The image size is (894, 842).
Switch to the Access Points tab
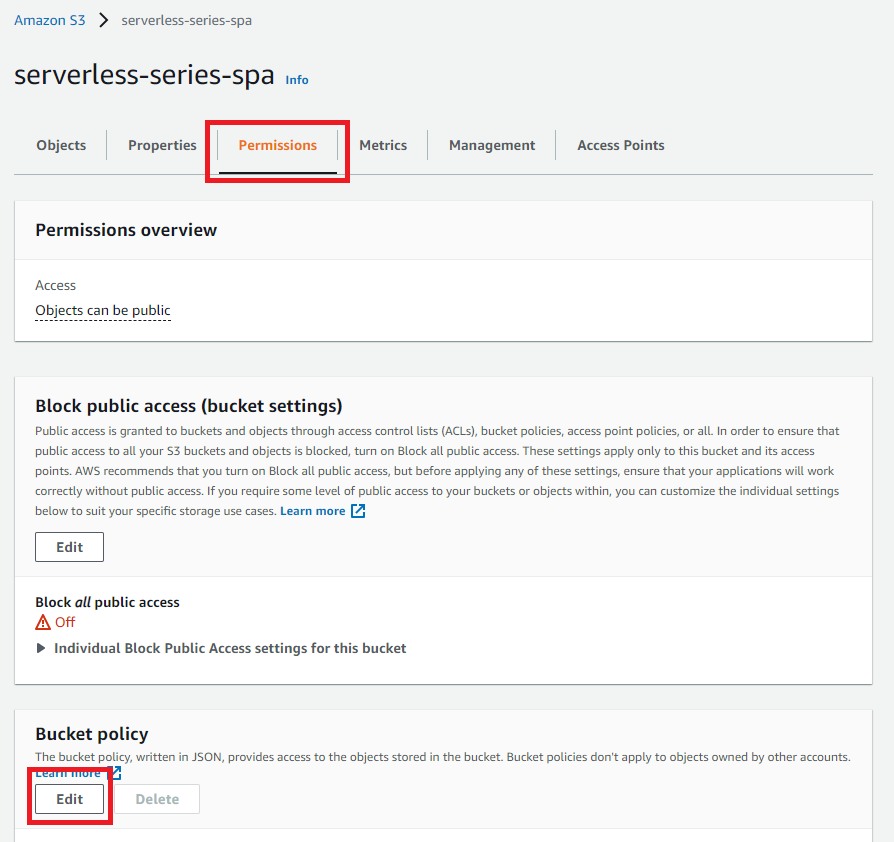pyautogui.click(x=620, y=145)
